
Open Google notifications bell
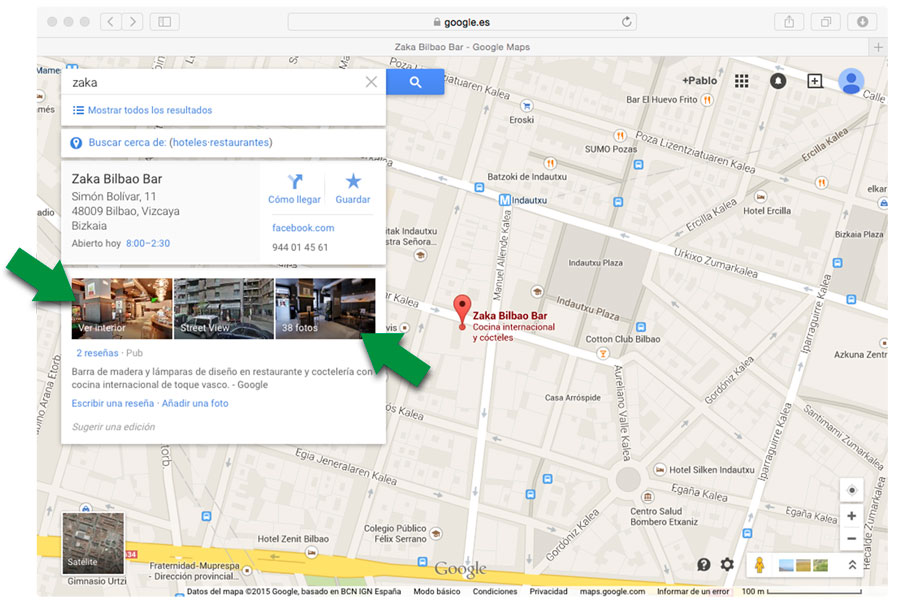[x=778, y=81]
